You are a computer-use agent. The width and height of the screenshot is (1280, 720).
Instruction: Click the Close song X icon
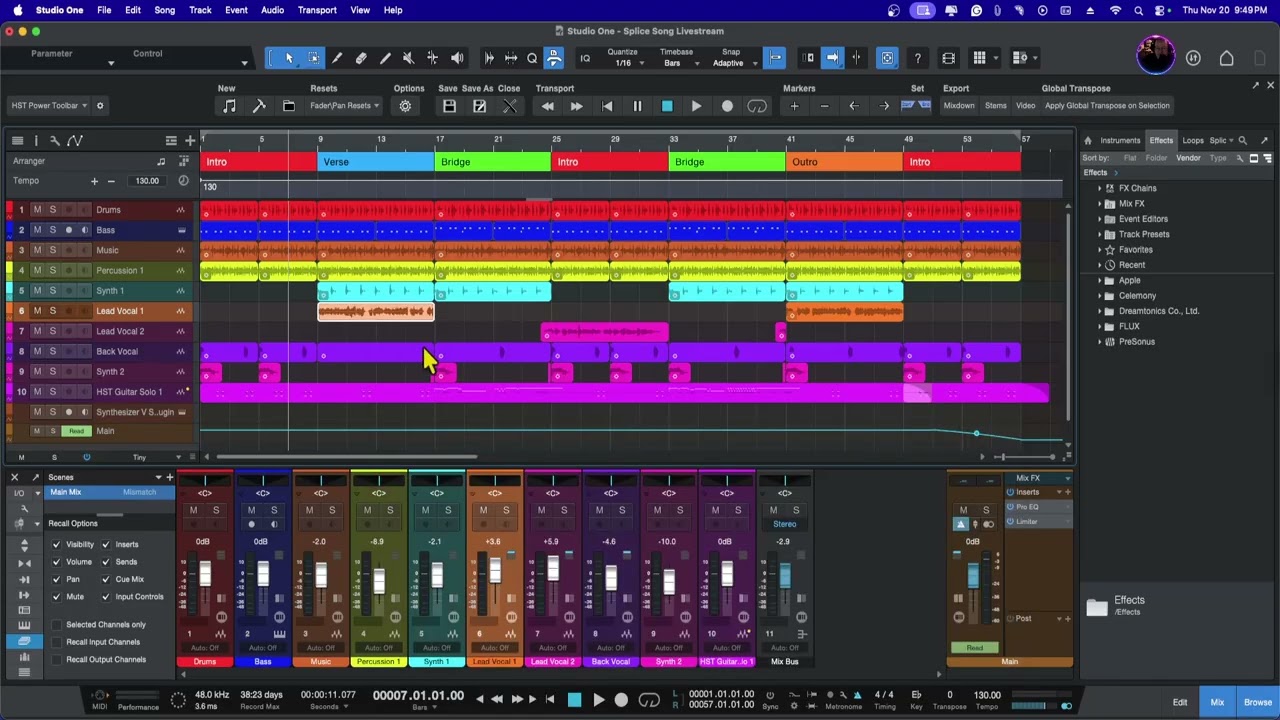(x=509, y=106)
